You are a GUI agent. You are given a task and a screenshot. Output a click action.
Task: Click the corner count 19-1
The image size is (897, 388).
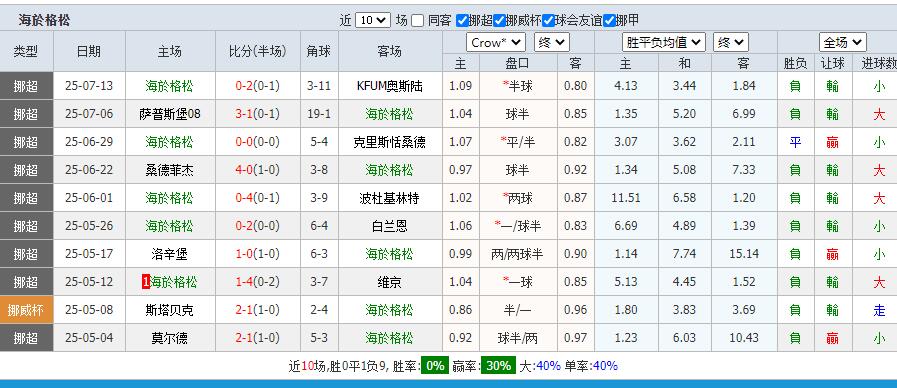(319, 114)
